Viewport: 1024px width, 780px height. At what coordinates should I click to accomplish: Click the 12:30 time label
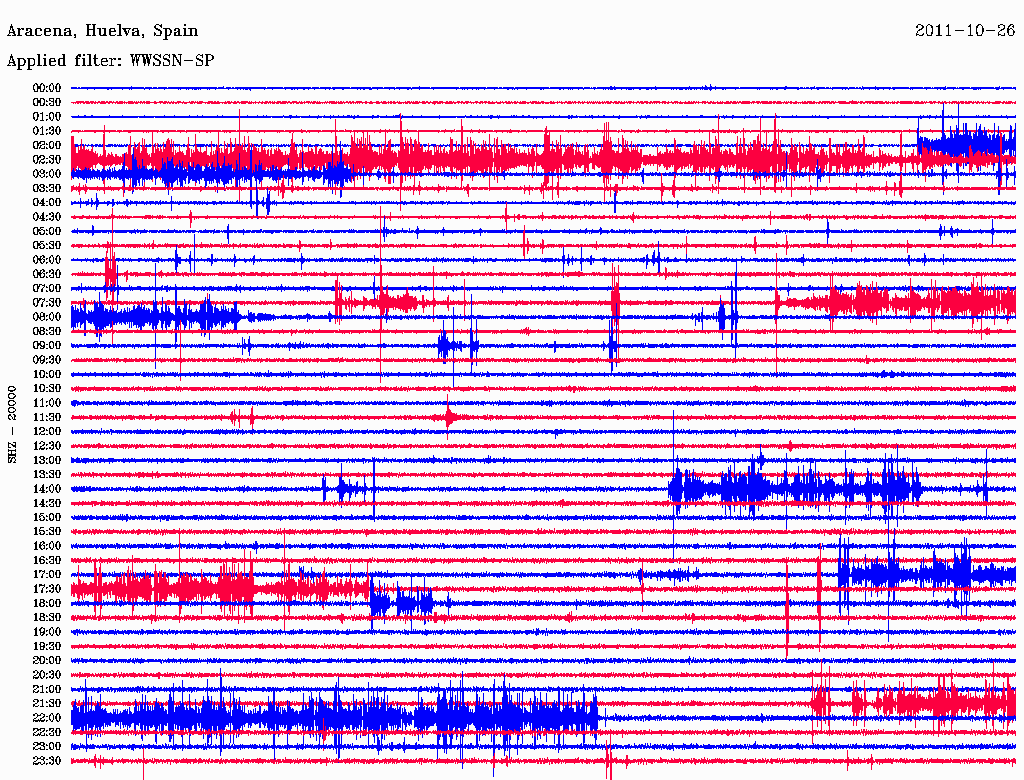pos(46,446)
